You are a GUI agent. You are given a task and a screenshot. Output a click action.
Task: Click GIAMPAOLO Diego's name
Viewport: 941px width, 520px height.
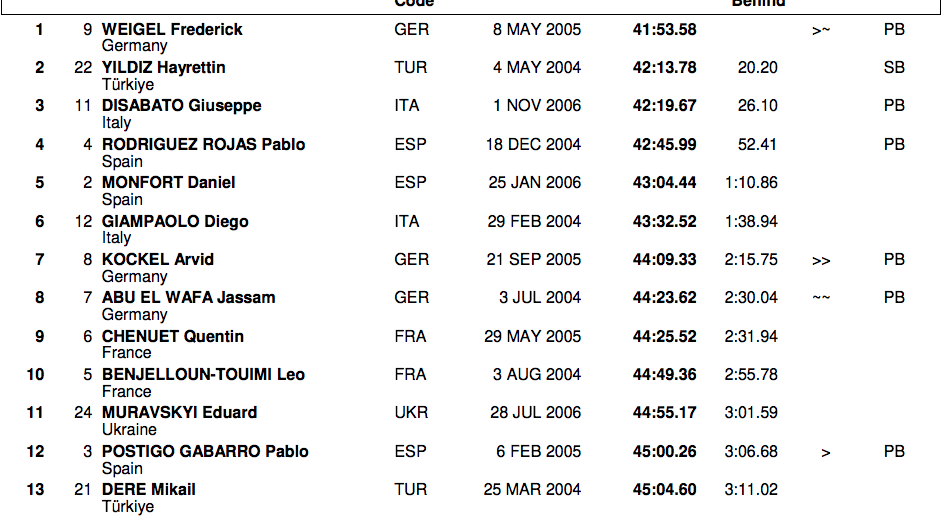[x=174, y=222]
